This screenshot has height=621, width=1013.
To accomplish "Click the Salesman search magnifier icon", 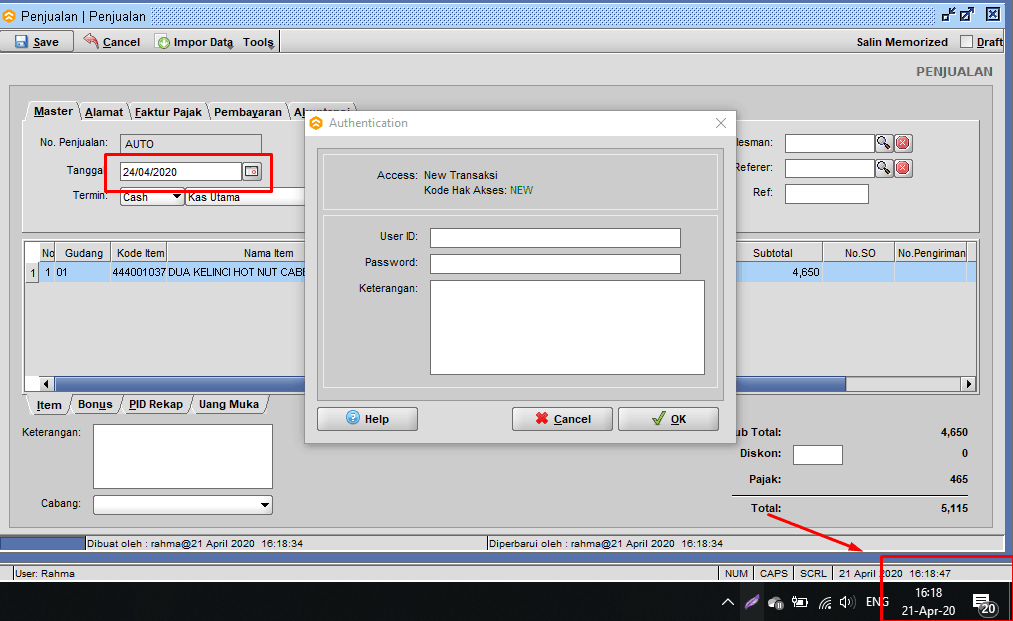I will (x=884, y=143).
